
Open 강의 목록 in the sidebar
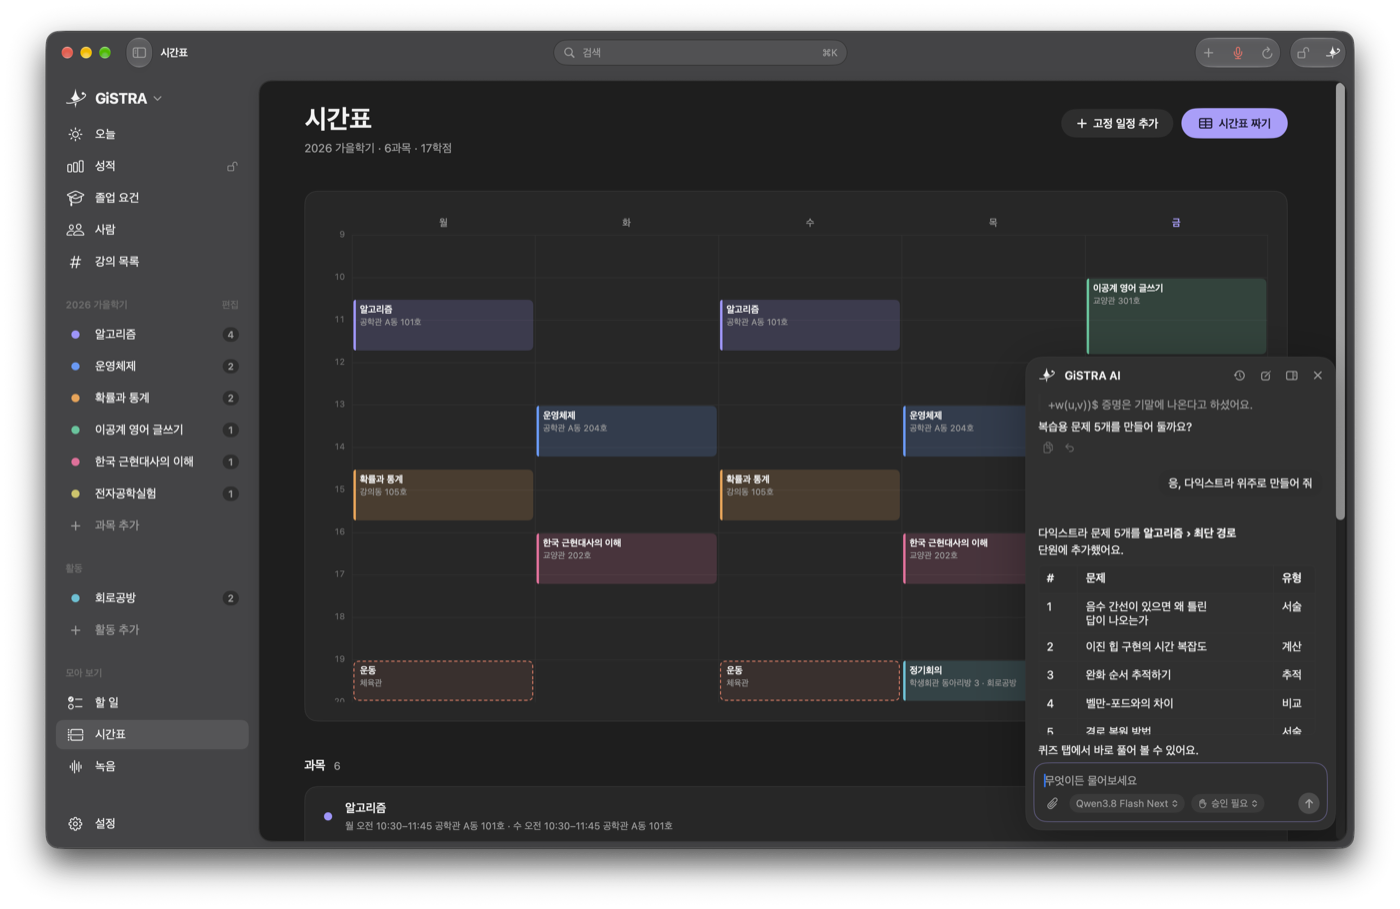[x=152, y=262]
